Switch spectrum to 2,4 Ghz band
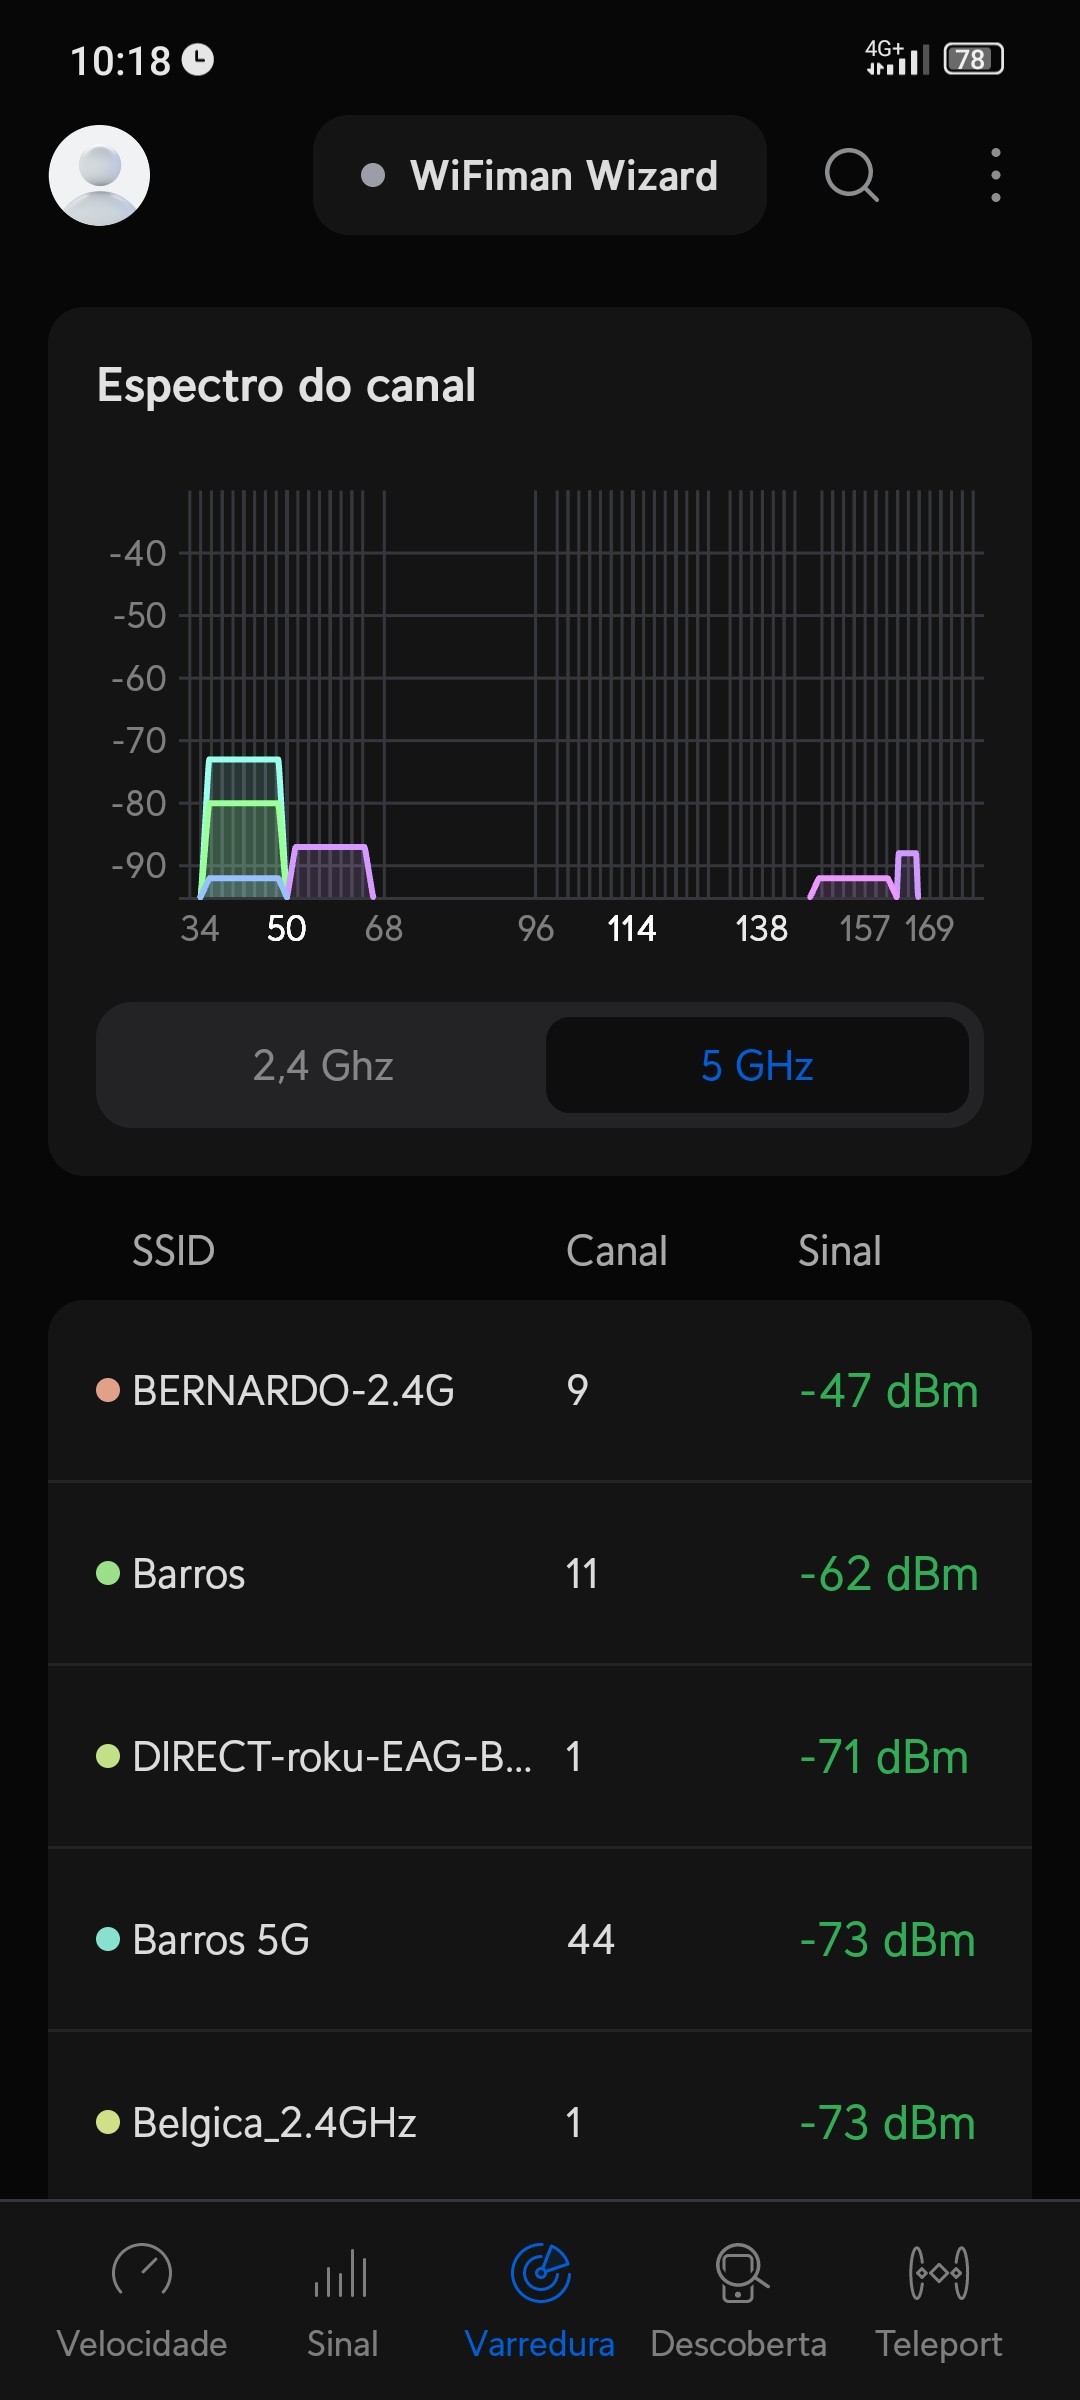This screenshot has height=2400, width=1080. pyautogui.click(x=322, y=1066)
